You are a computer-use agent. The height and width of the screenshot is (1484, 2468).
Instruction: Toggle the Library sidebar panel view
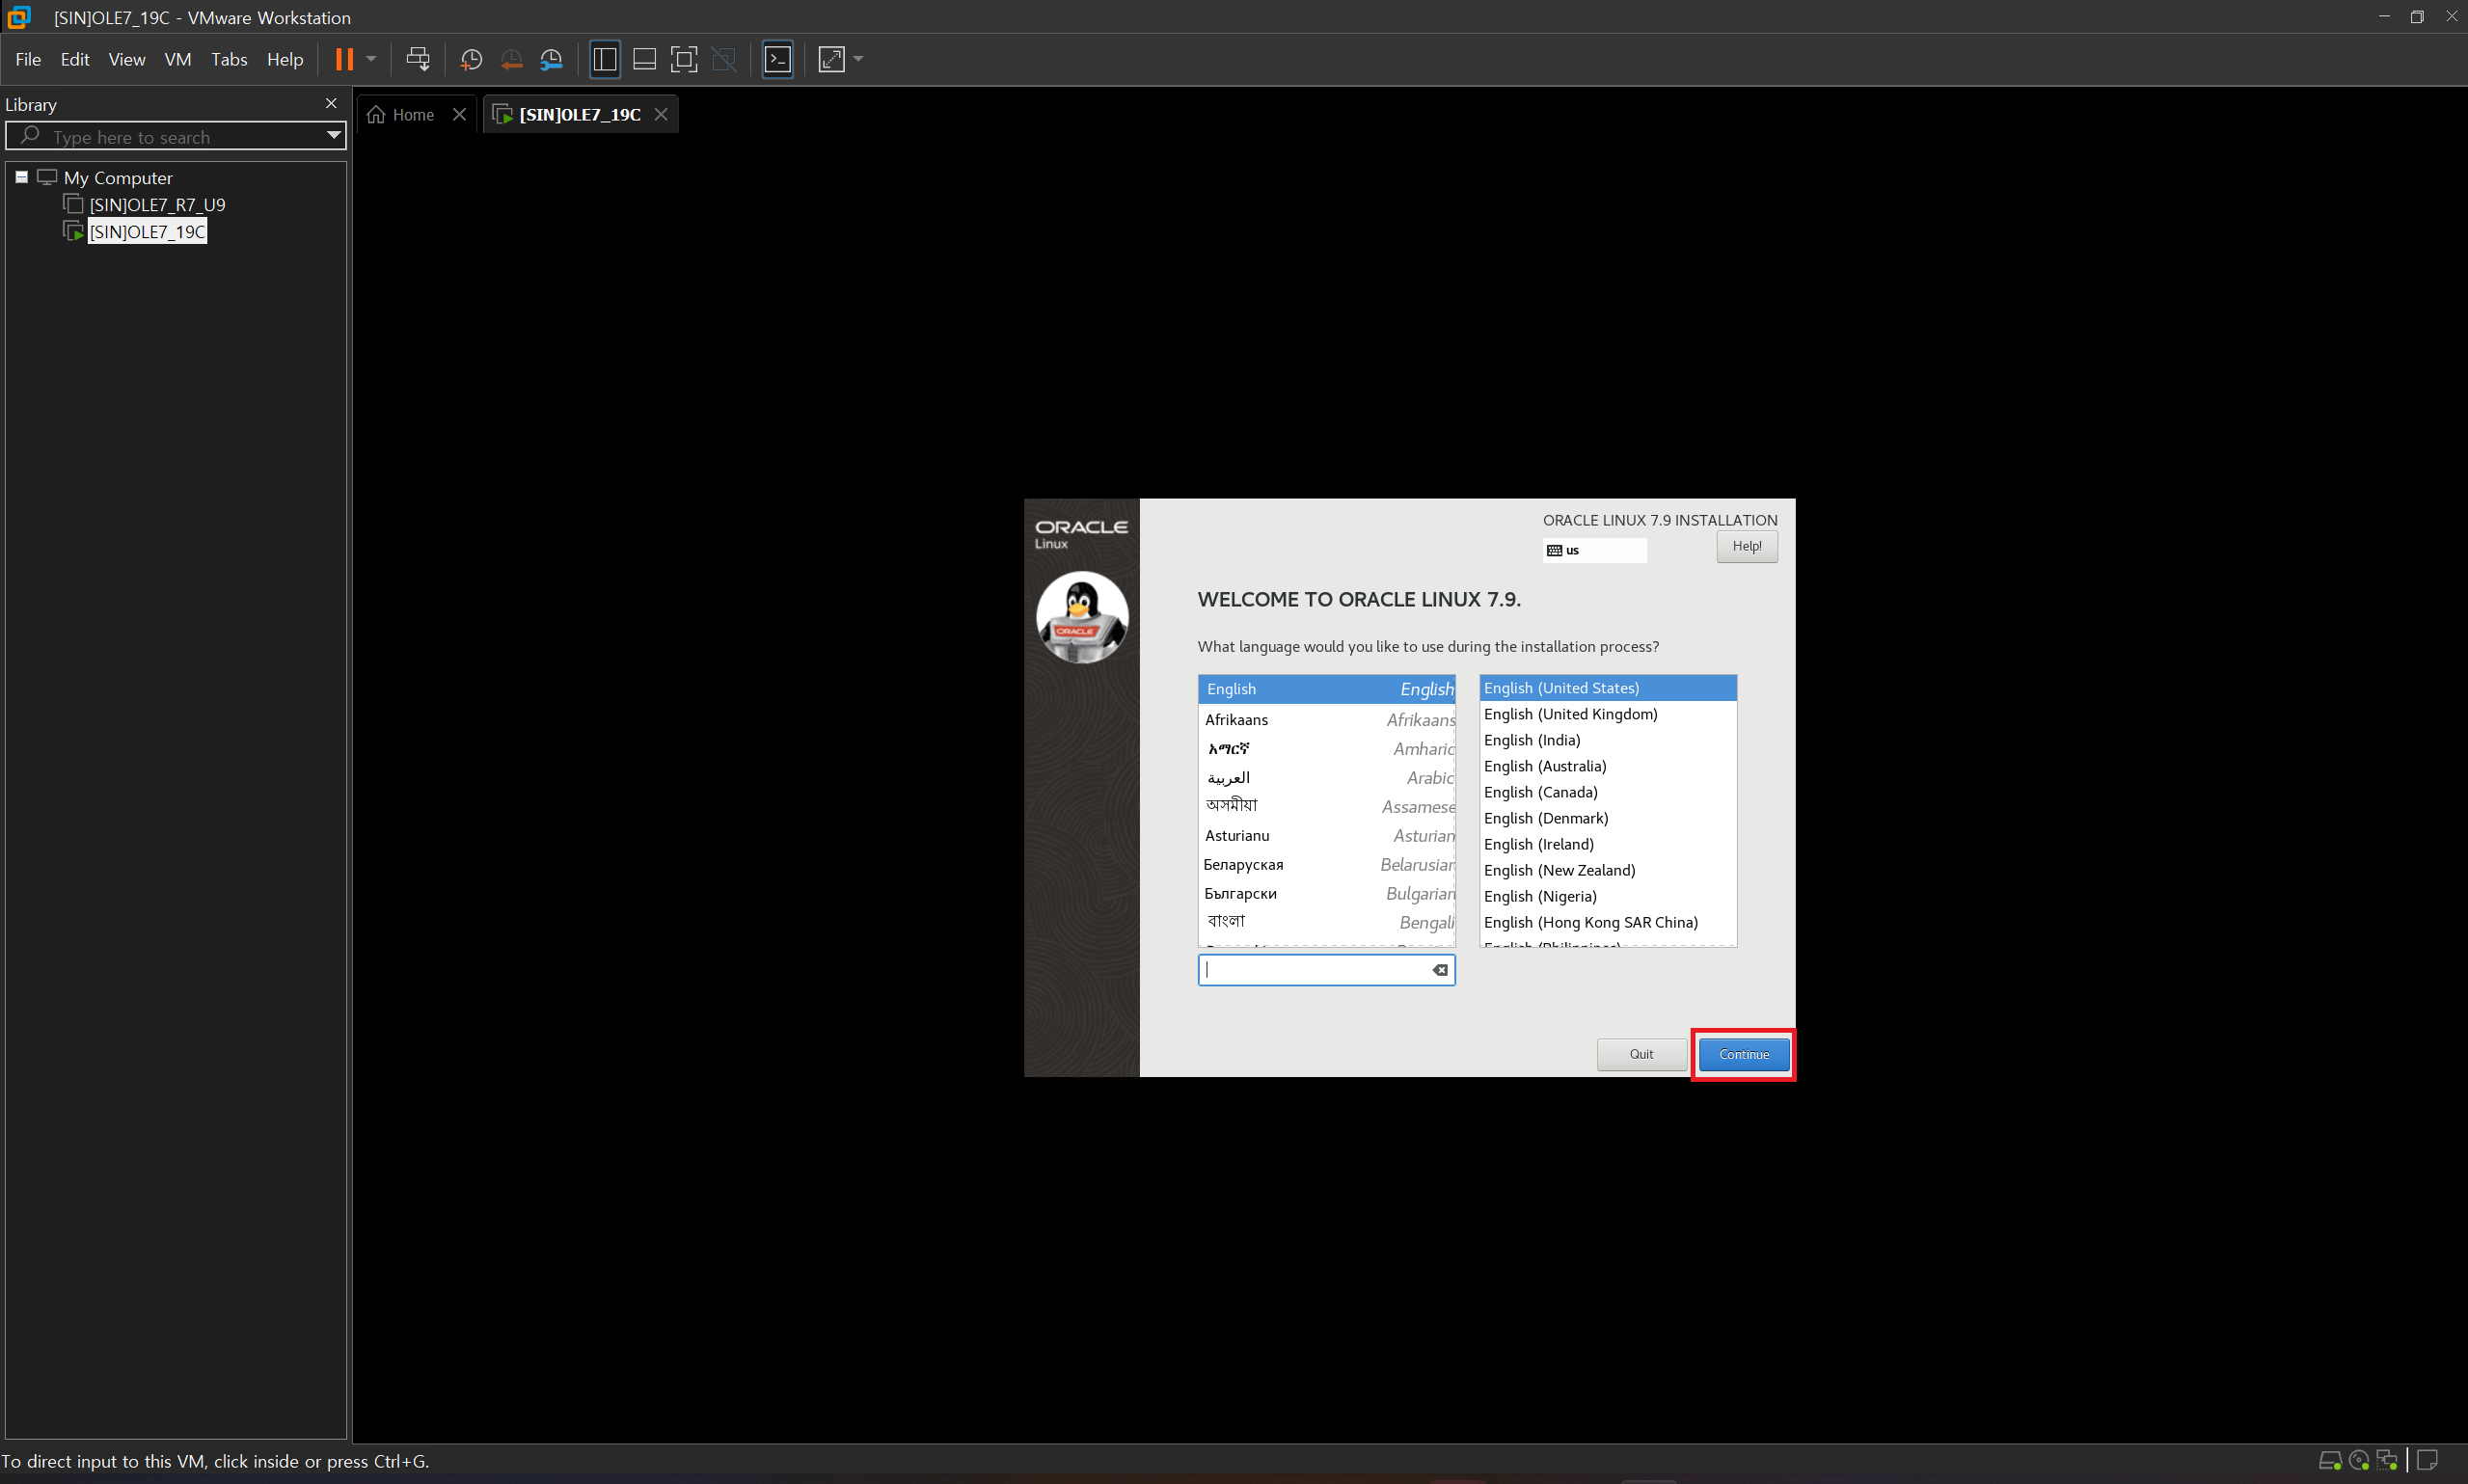pos(604,59)
